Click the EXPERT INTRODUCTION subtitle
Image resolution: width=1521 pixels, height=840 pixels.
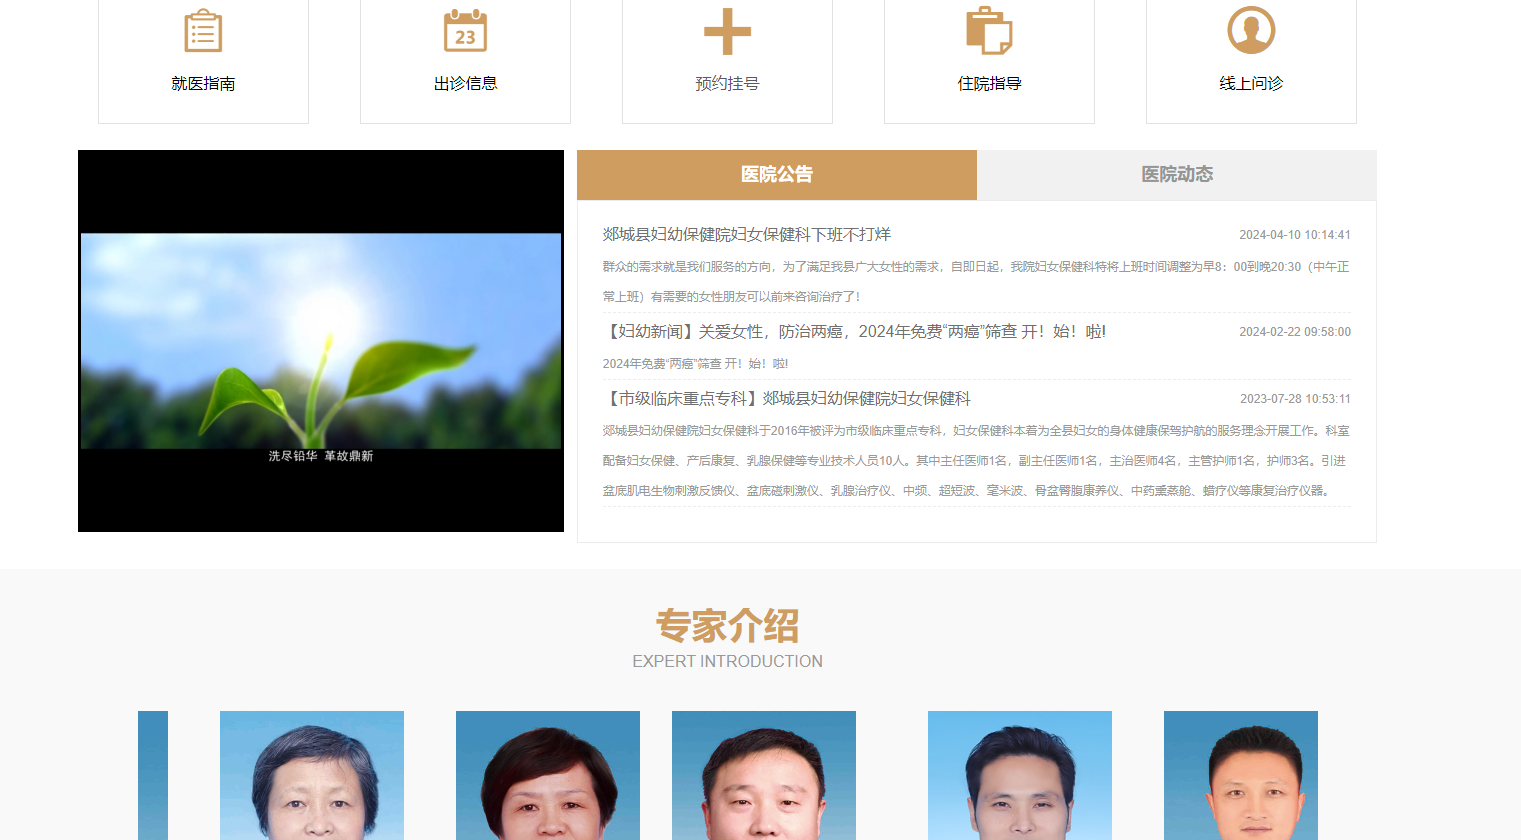(727, 661)
